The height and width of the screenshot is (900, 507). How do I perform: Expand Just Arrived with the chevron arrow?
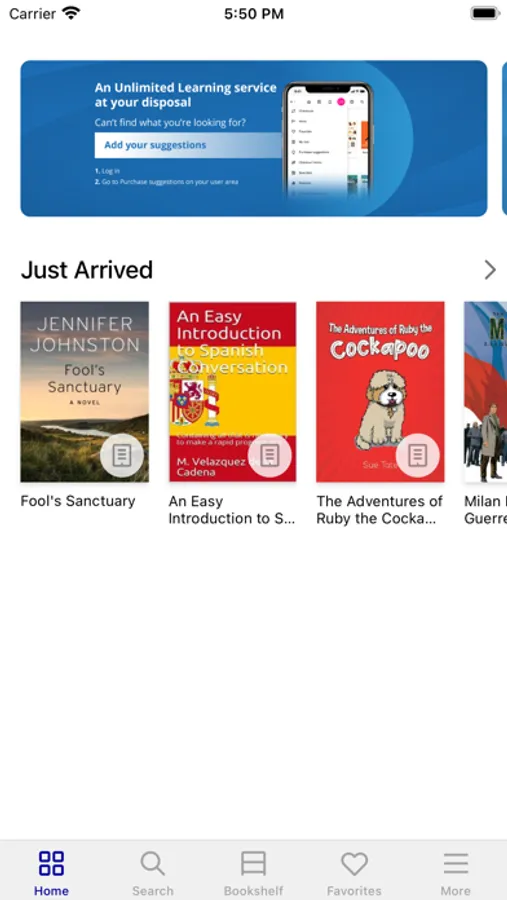(490, 270)
